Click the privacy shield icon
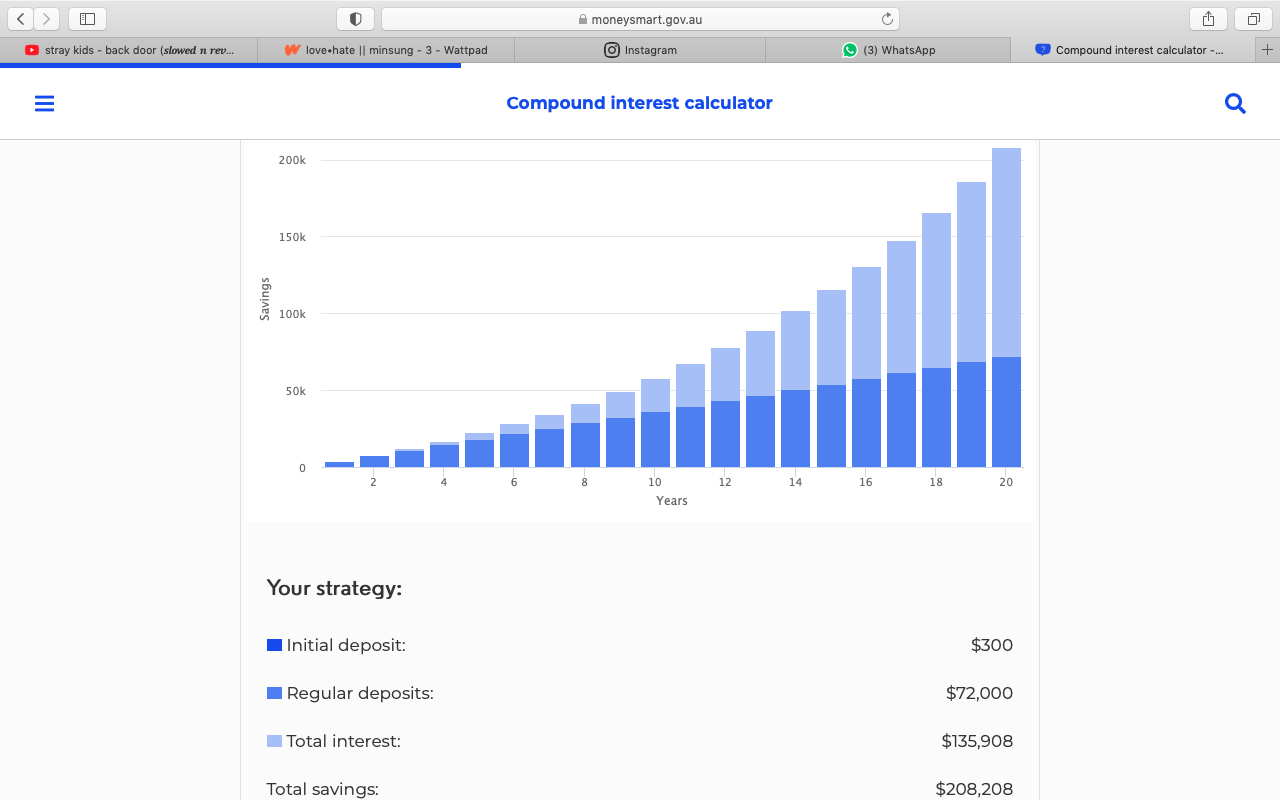This screenshot has height=800, width=1280. tap(355, 19)
